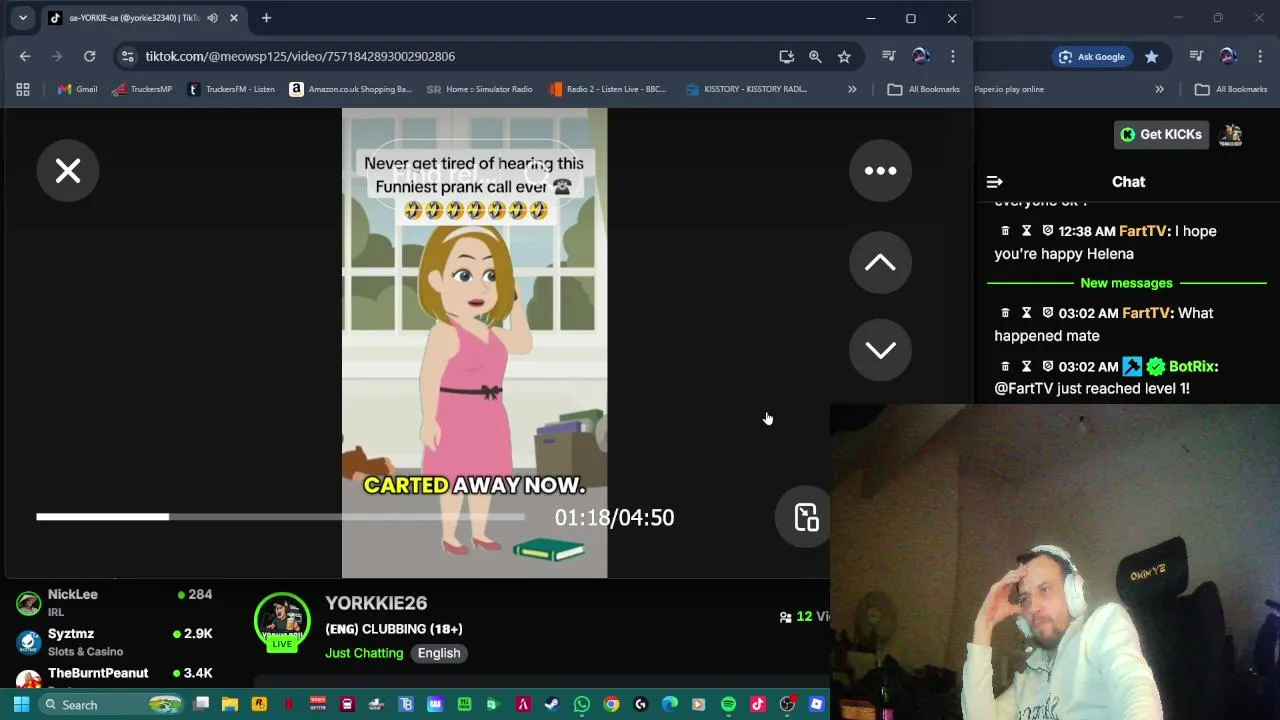Screen dimensions: 1280x720
Task: Click the English language tag
Action: pos(439,653)
